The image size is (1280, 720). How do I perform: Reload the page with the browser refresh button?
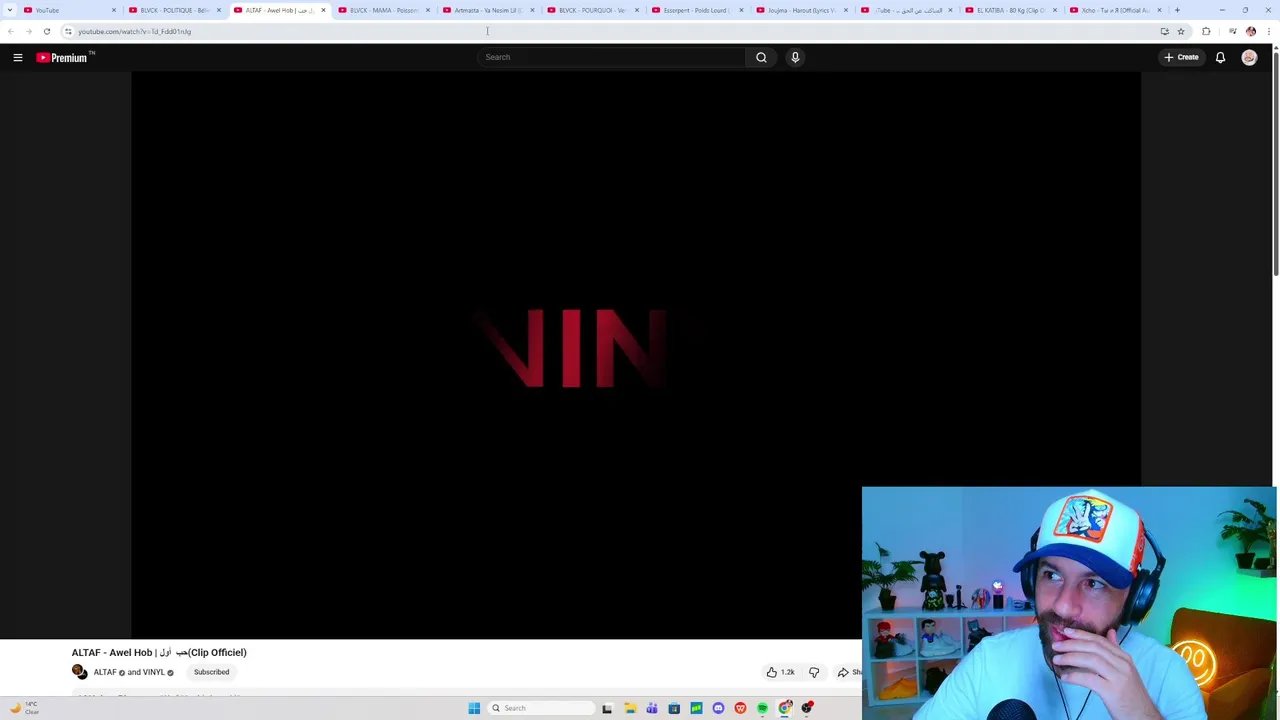(x=47, y=32)
